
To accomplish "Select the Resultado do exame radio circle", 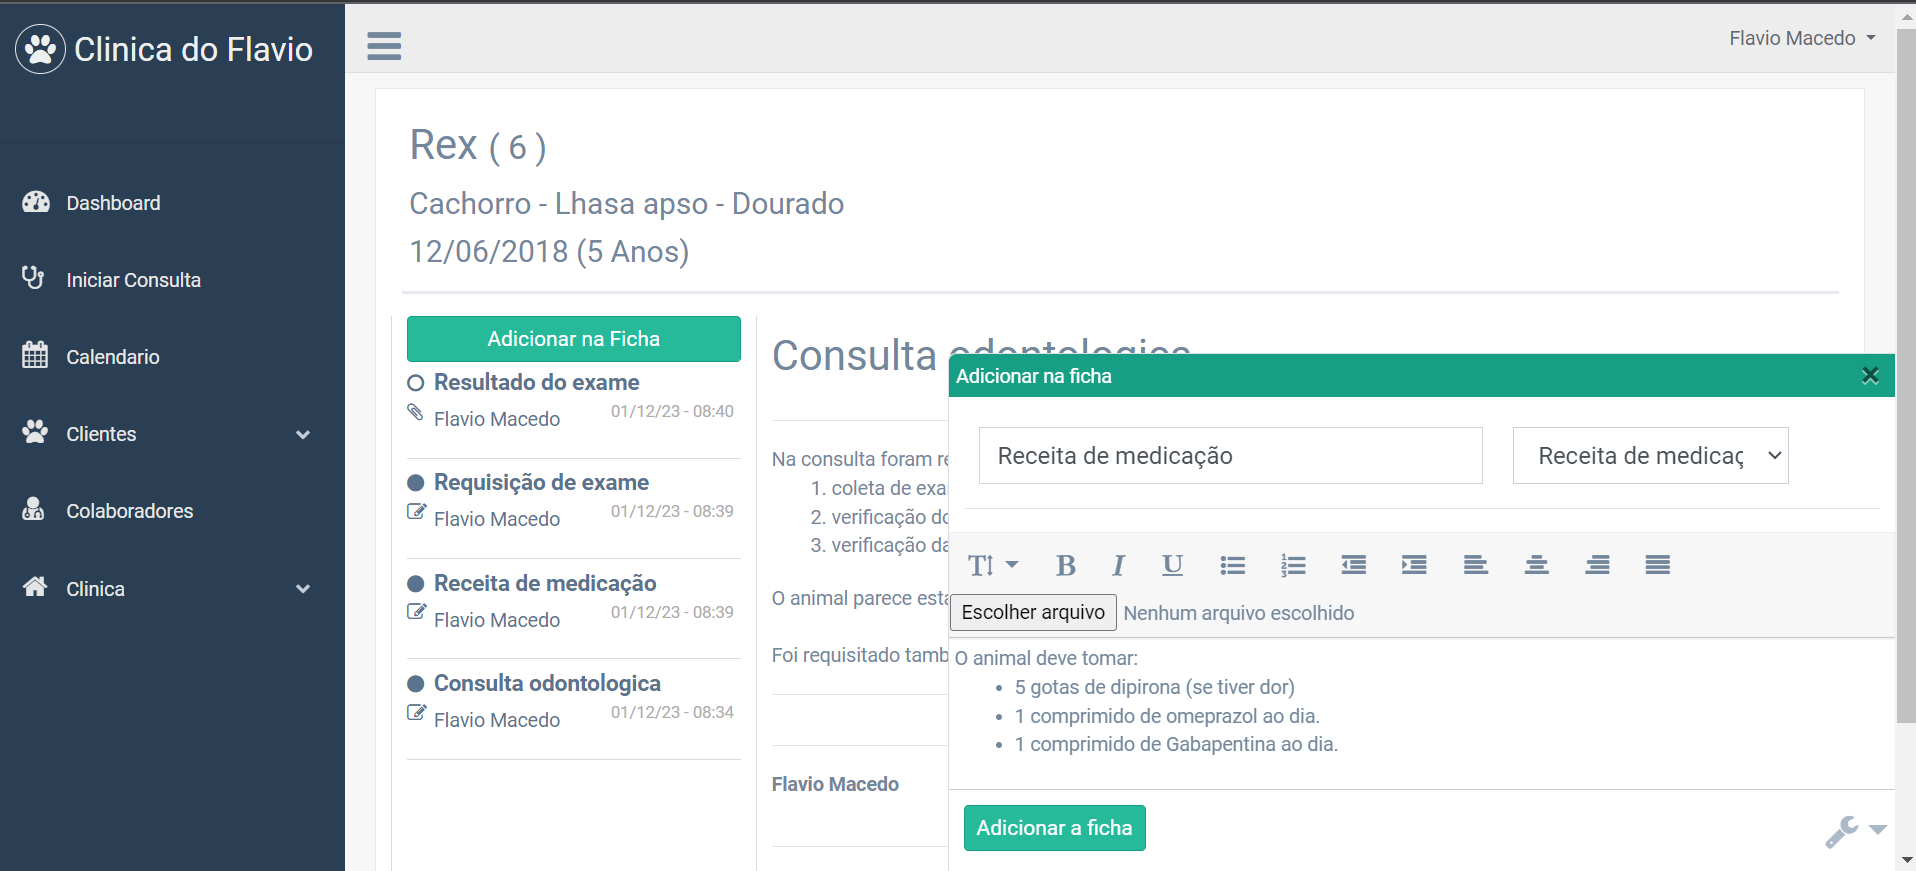I will pos(416,383).
